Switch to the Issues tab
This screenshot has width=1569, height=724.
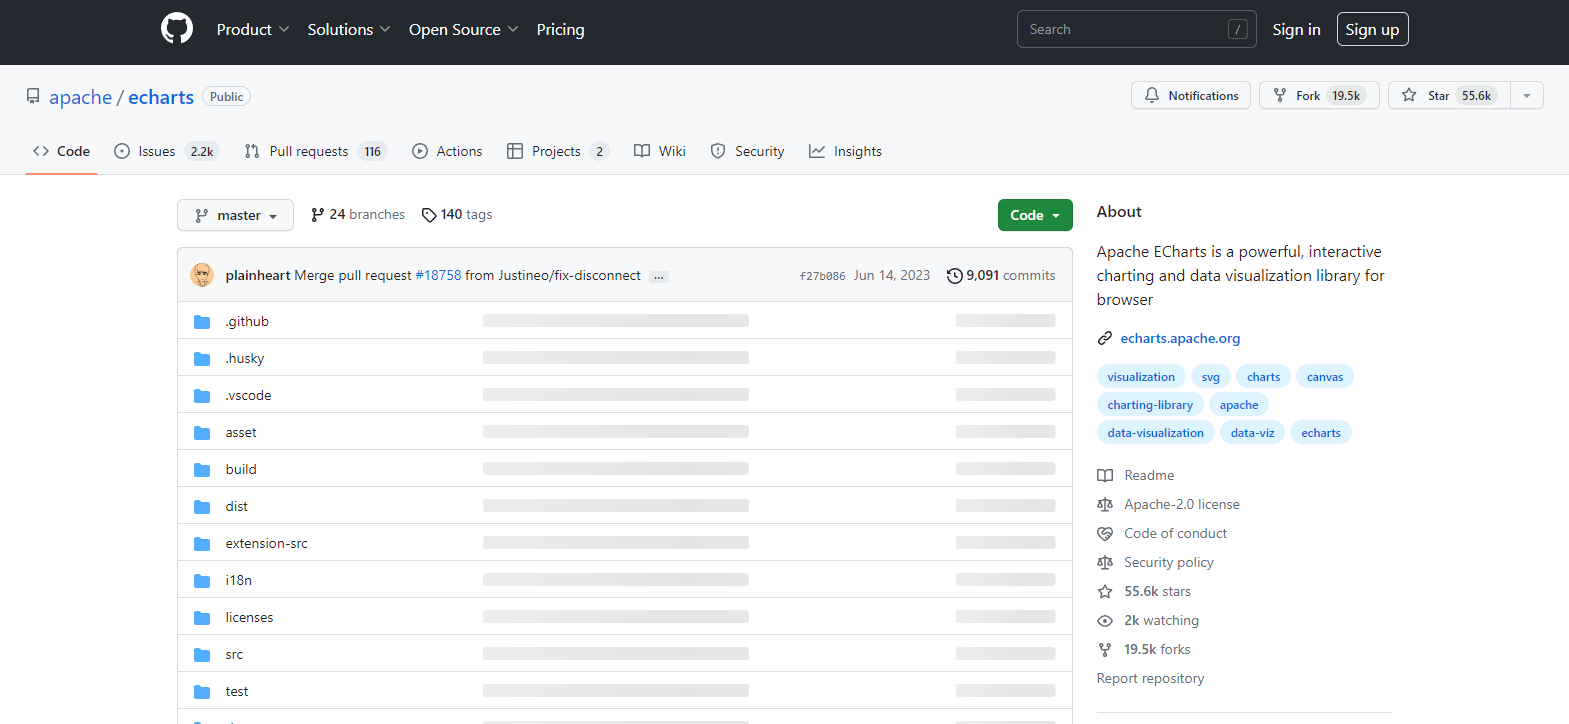point(166,151)
